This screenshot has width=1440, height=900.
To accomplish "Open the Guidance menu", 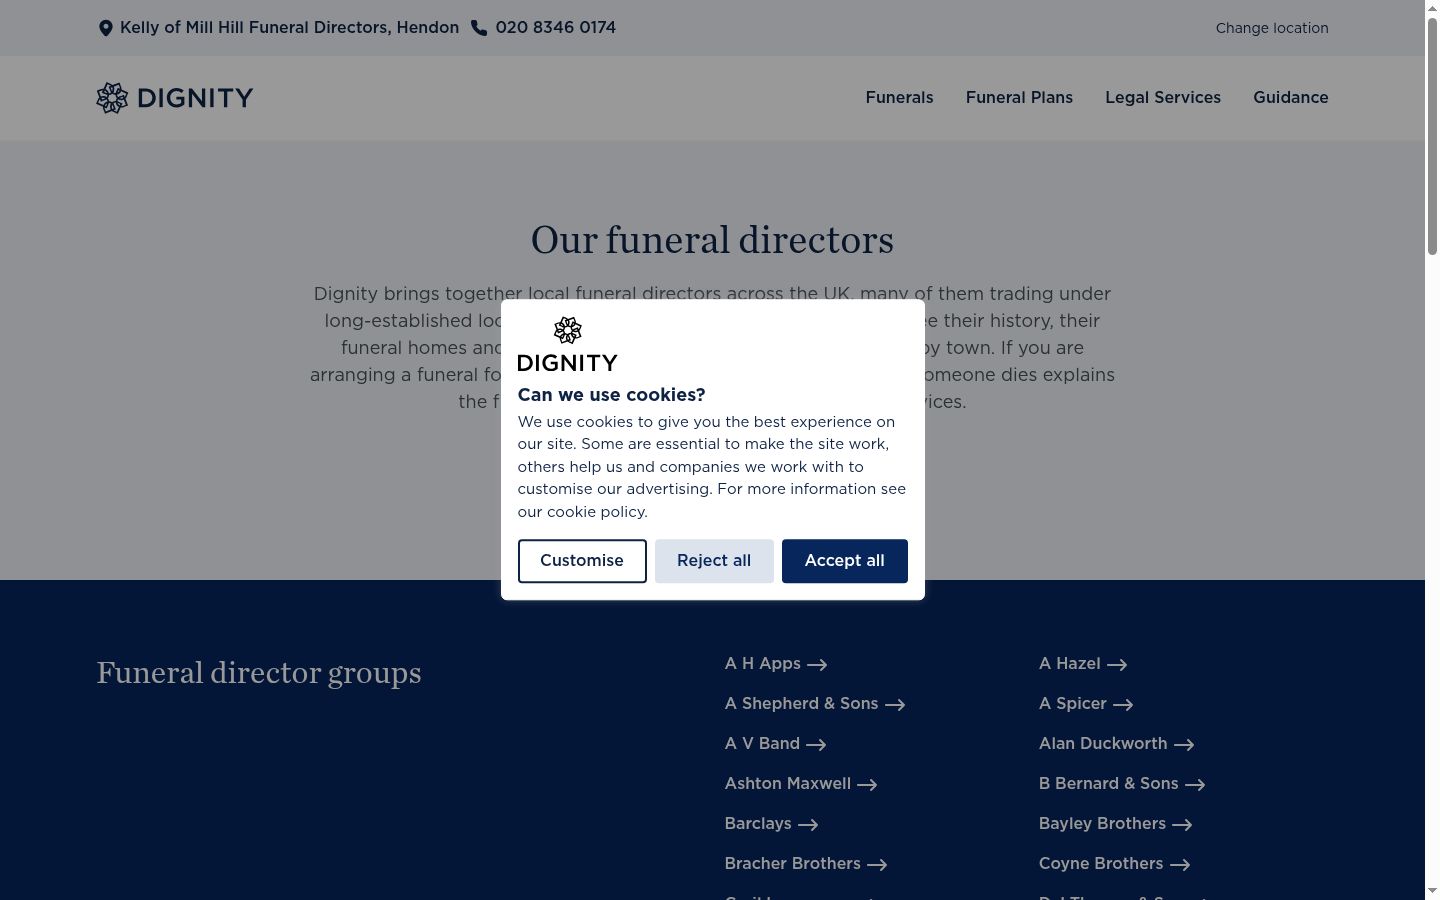I will (x=1291, y=98).
